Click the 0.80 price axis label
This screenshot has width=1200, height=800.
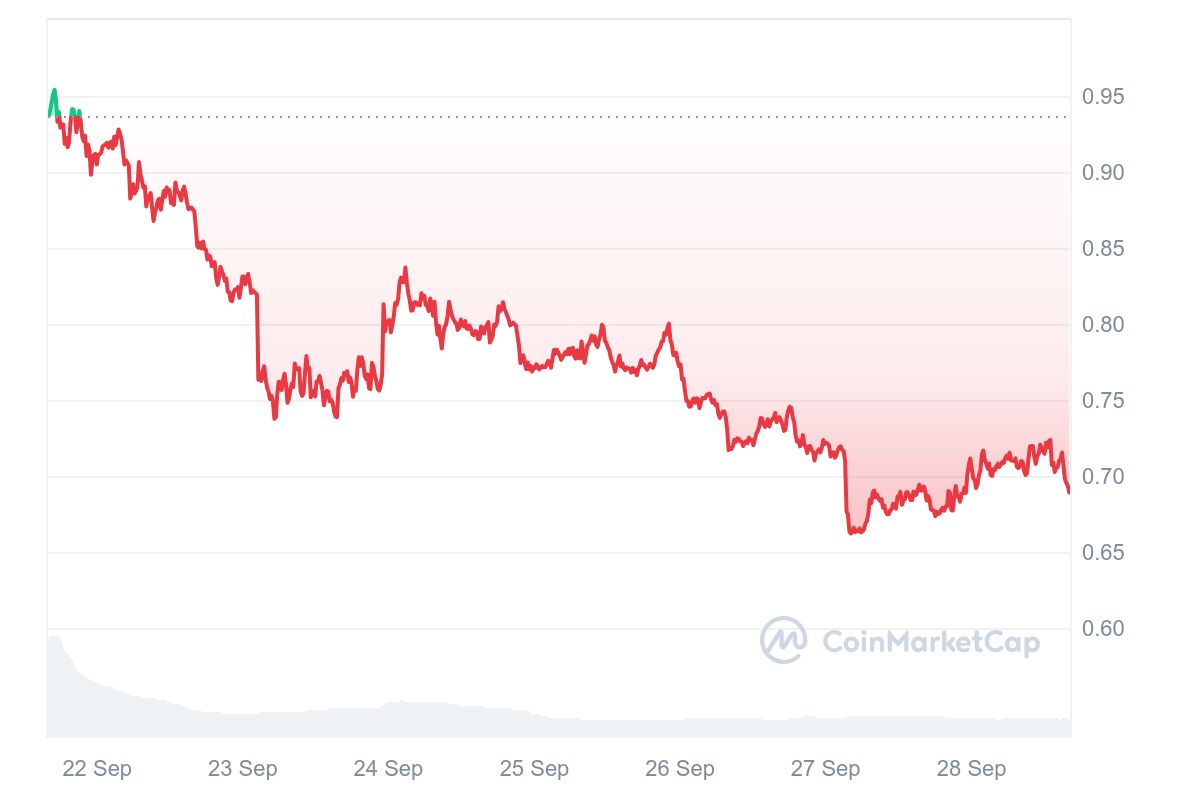(x=1104, y=325)
